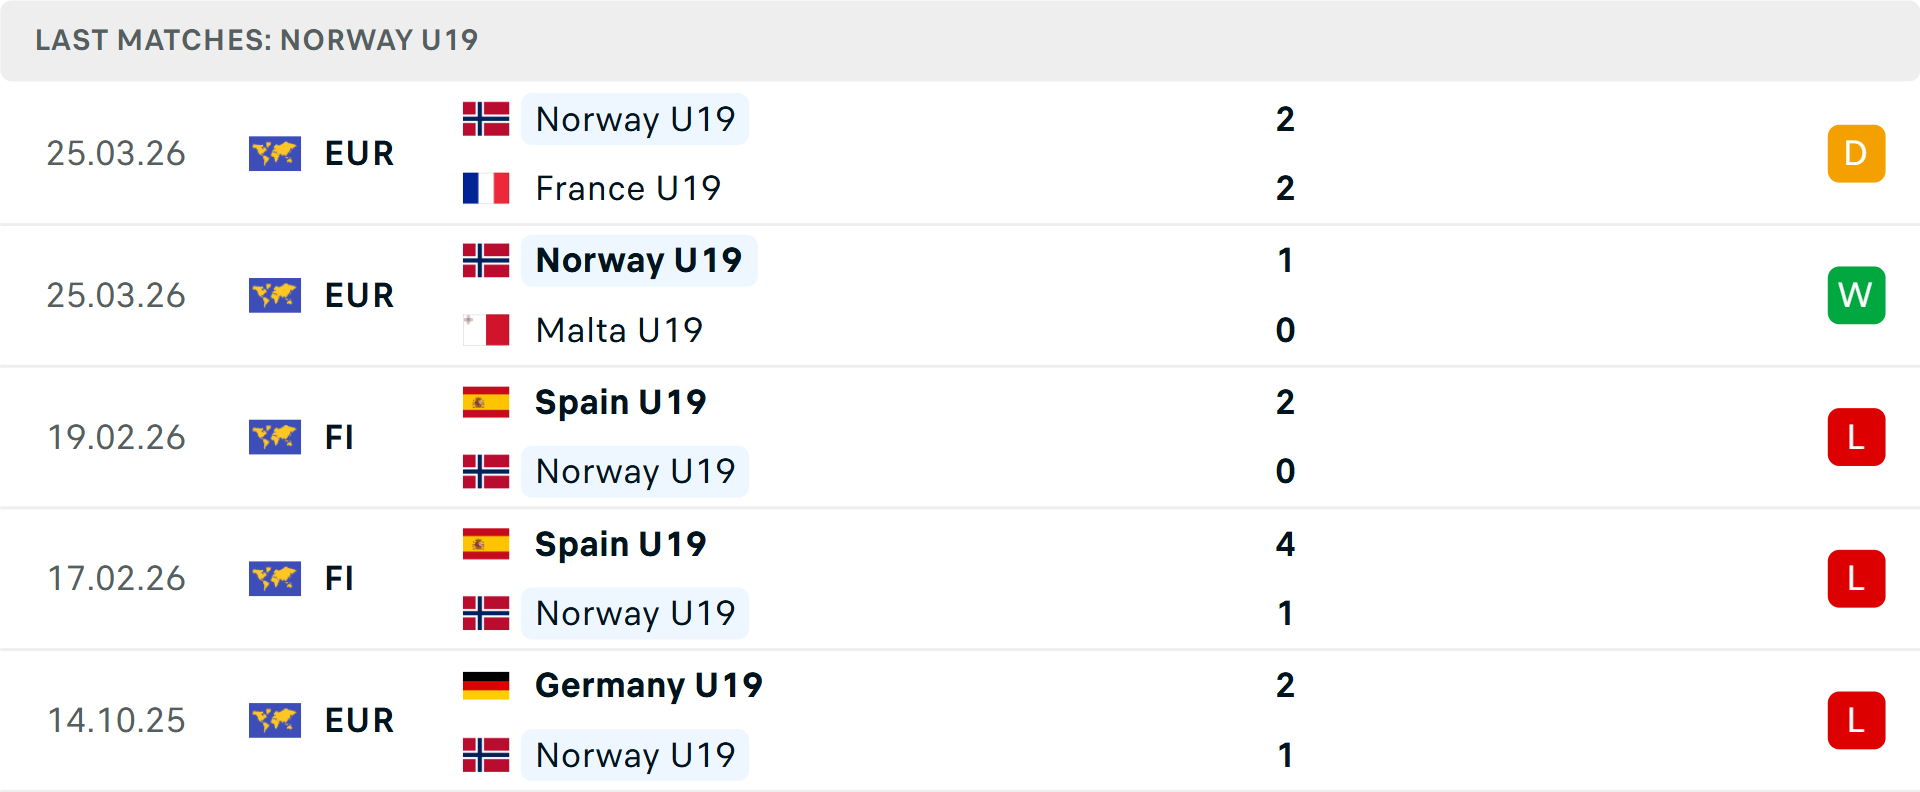The height and width of the screenshot is (792, 1920).
Task: Click the Norway flag next to Norway U19
Action: coord(486,119)
